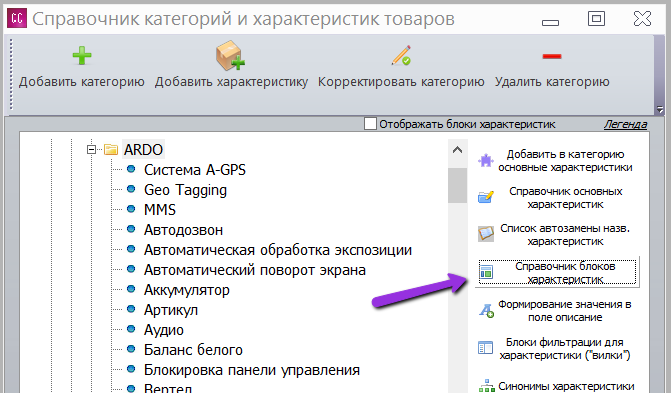
Task: Select Блокировка панели управления
Action: point(252,369)
